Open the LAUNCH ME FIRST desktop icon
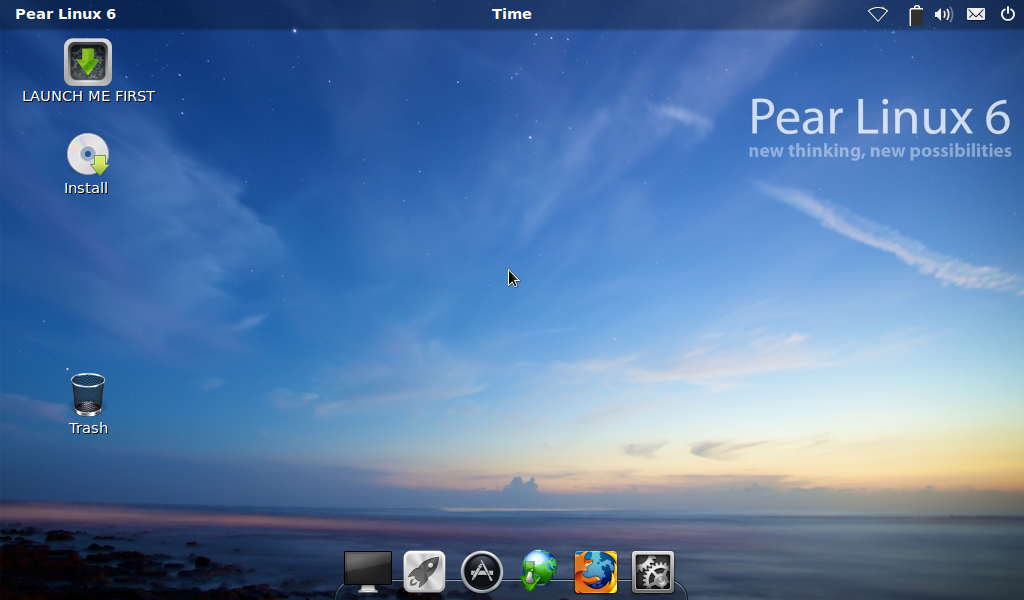The width and height of the screenshot is (1024, 600). [88, 62]
